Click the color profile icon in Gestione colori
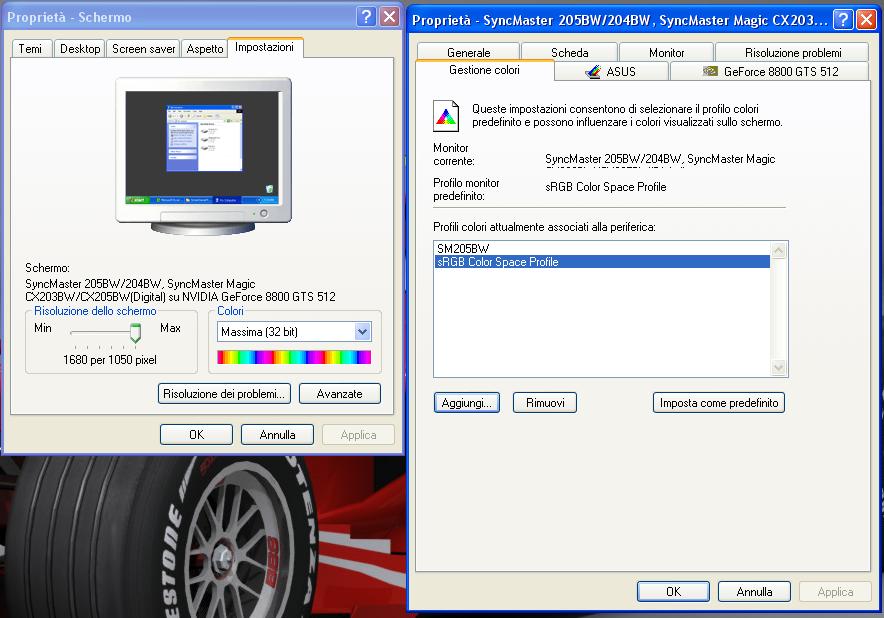 pyautogui.click(x=446, y=116)
